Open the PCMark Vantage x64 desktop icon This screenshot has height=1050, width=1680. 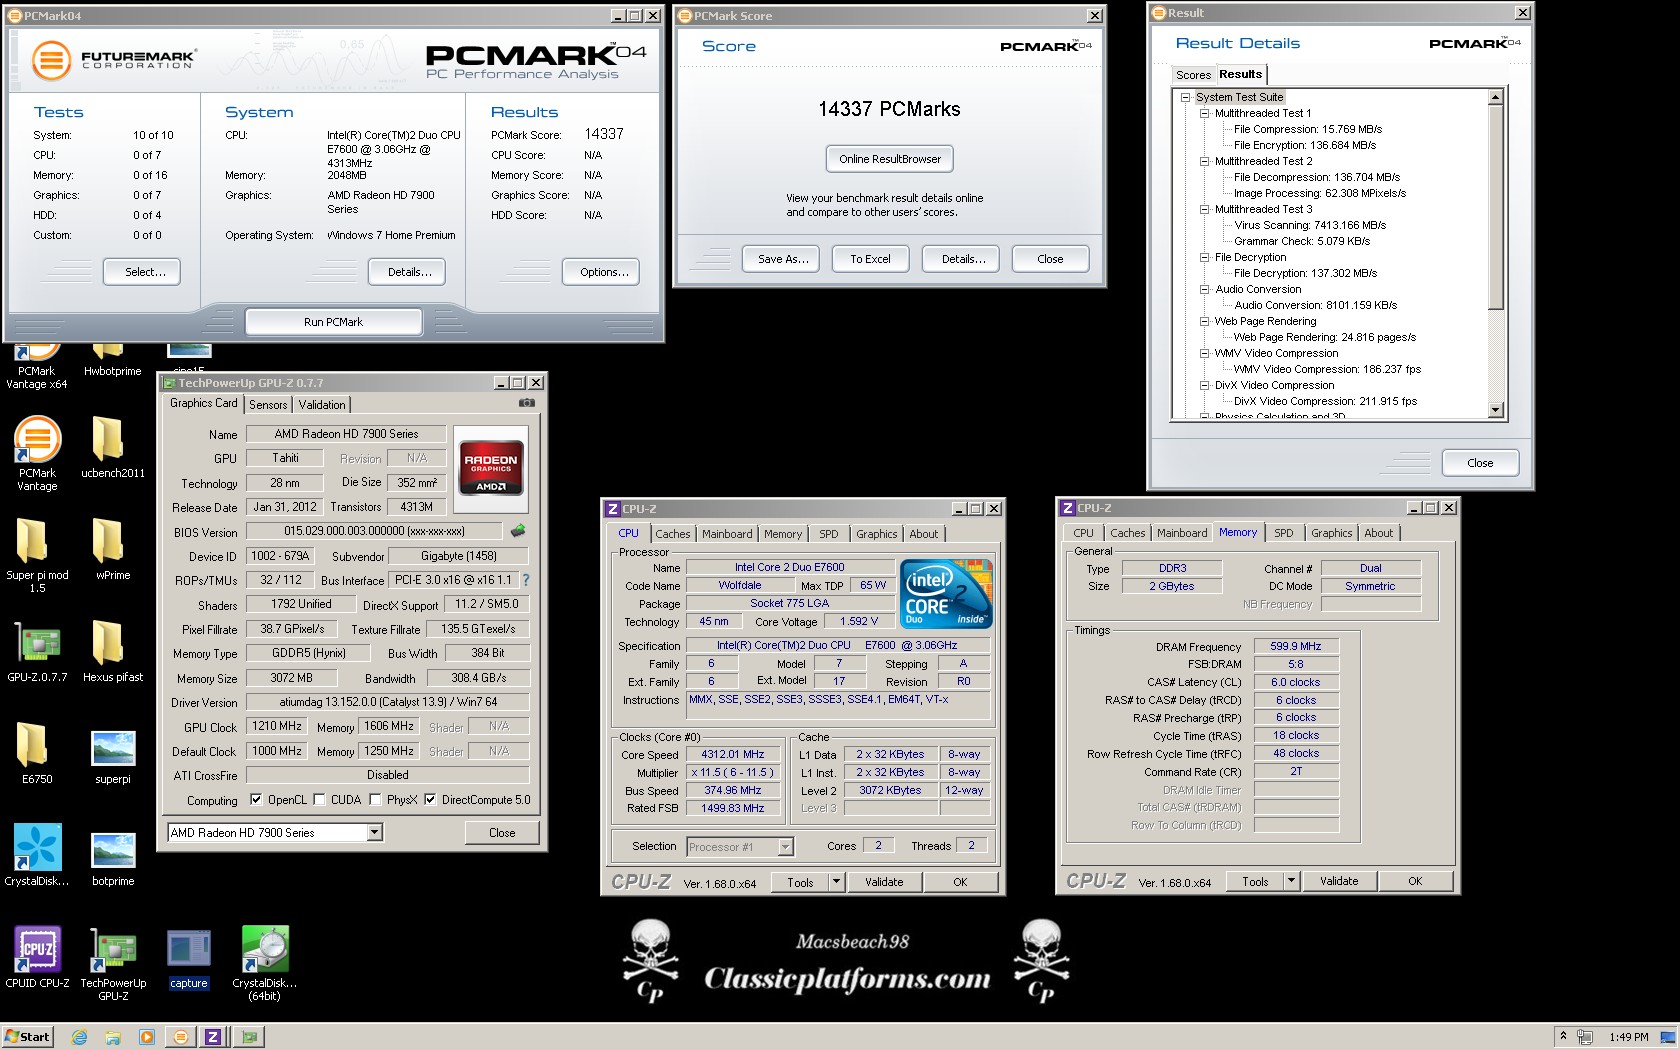[x=36, y=366]
